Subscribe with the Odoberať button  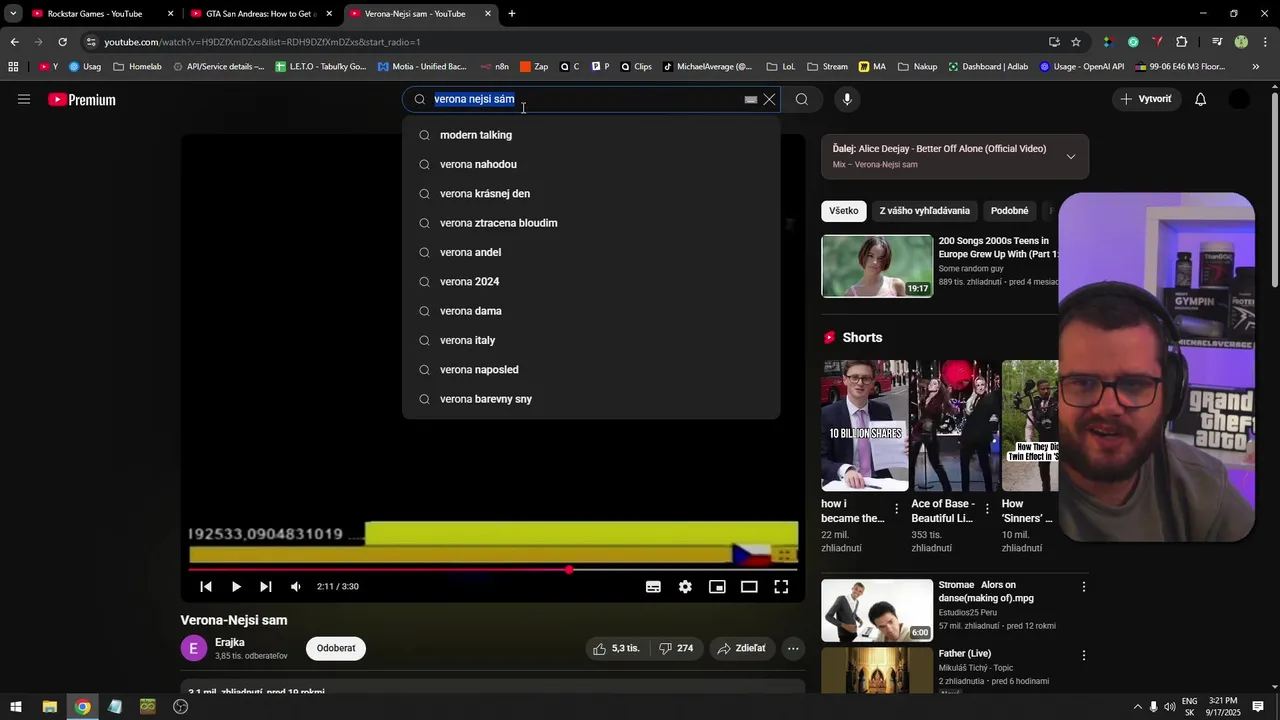(x=336, y=649)
